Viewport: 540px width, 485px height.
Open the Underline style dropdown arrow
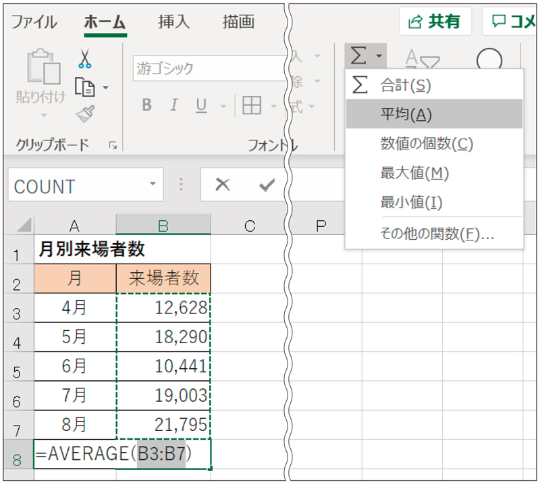pyautogui.click(x=223, y=106)
